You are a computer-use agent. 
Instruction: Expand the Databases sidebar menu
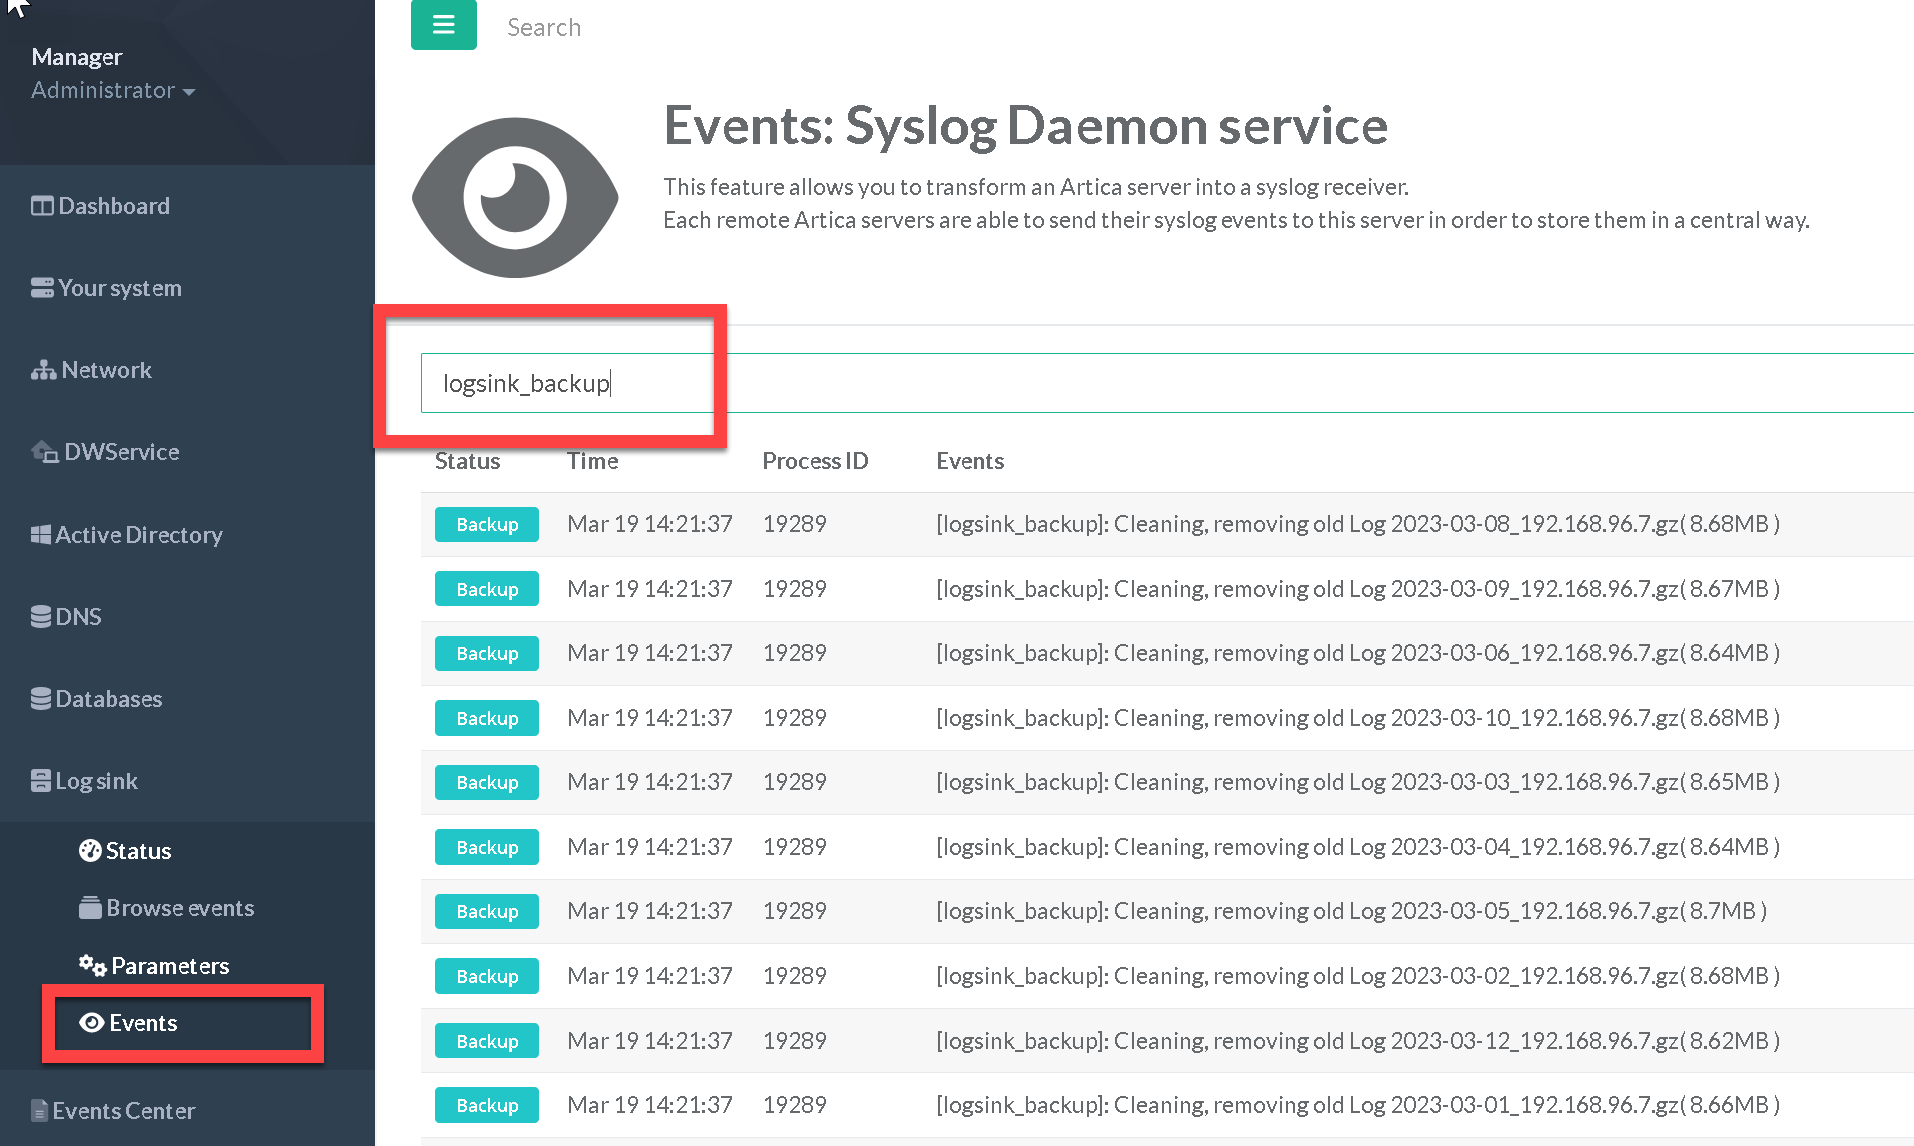pyautogui.click(x=108, y=699)
